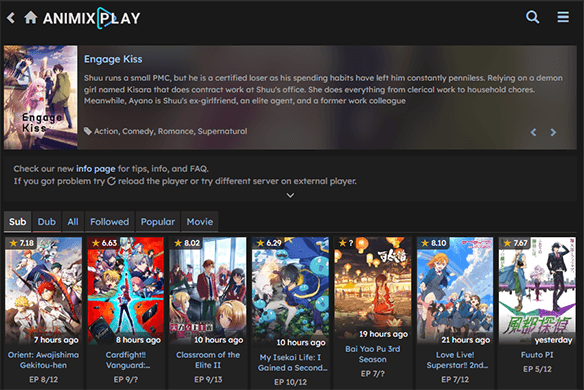
Task: Click the Love Live! Superstar!! title
Action: [457, 360]
